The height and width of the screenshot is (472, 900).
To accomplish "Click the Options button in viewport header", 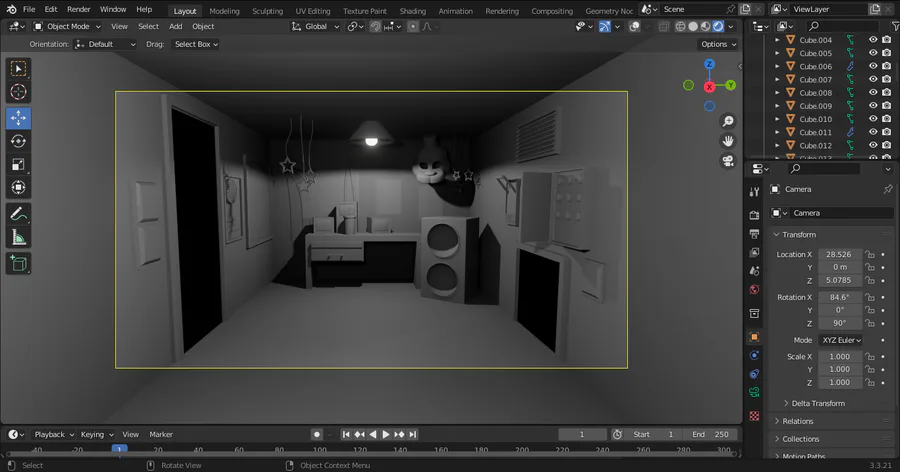I will coord(718,44).
